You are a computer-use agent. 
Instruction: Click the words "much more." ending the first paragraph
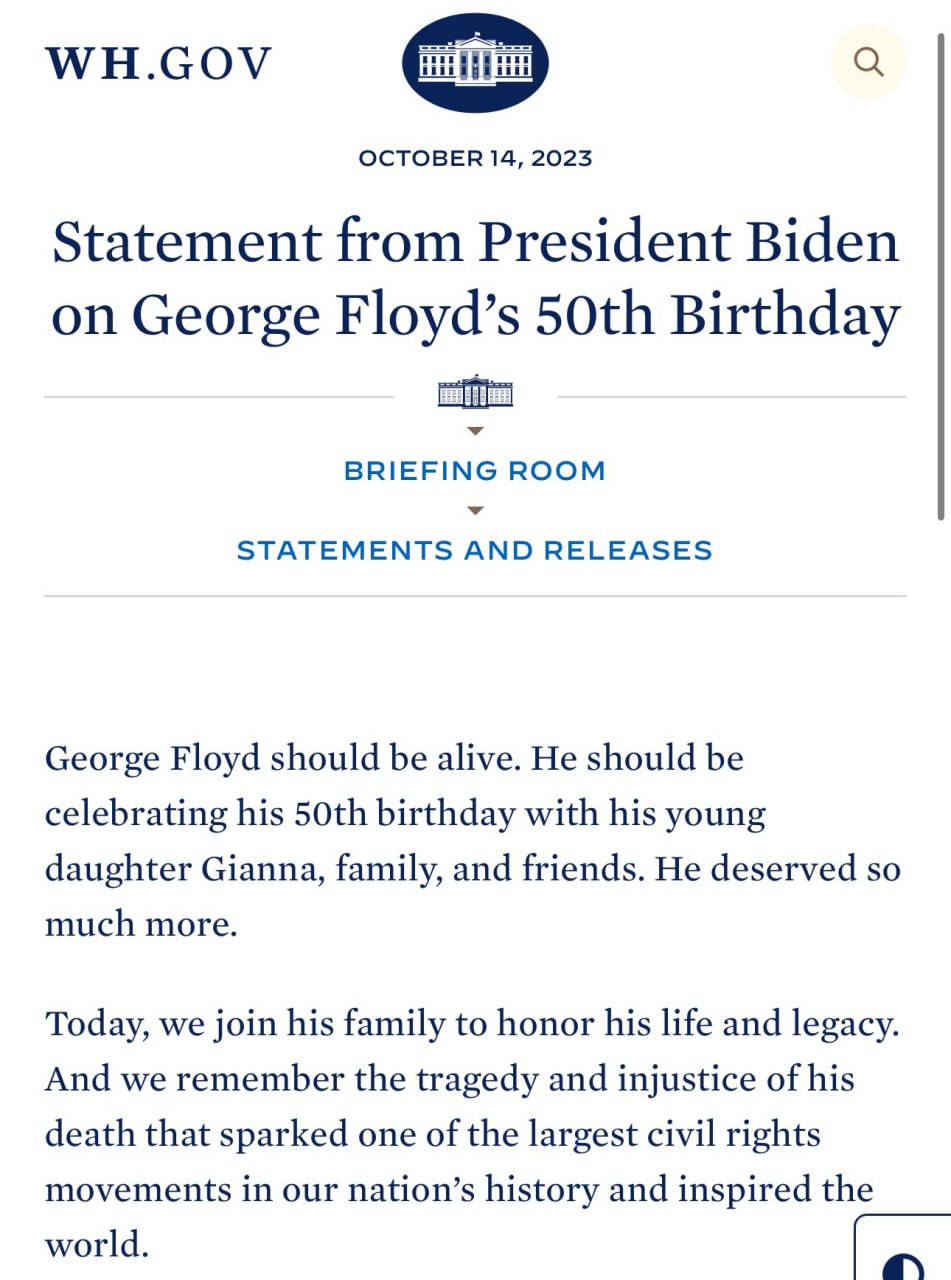click(x=141, y=924)
